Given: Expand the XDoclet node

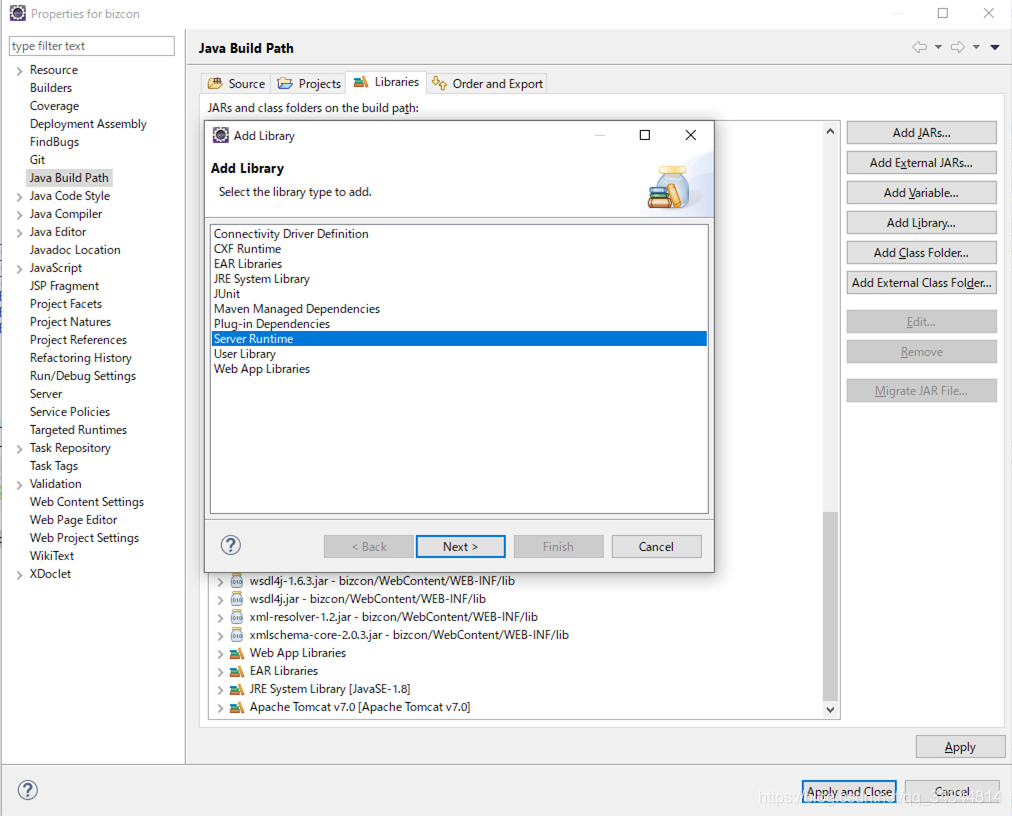Looking at the screenshot, I should point(19,575).
